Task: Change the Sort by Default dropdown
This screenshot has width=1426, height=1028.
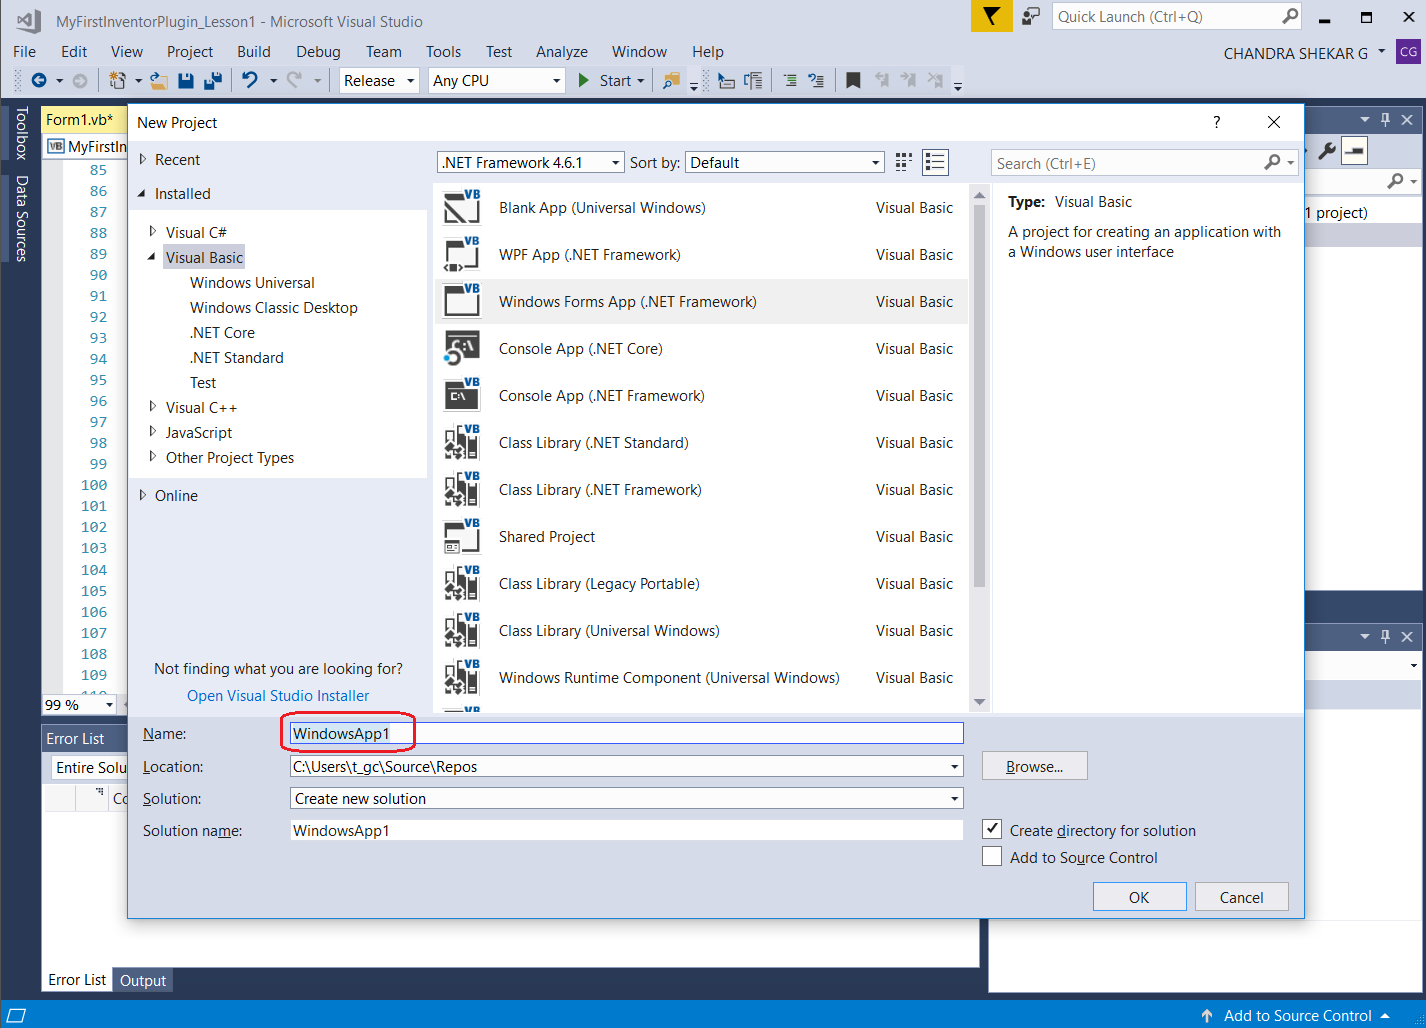Action: coord(877,161)
